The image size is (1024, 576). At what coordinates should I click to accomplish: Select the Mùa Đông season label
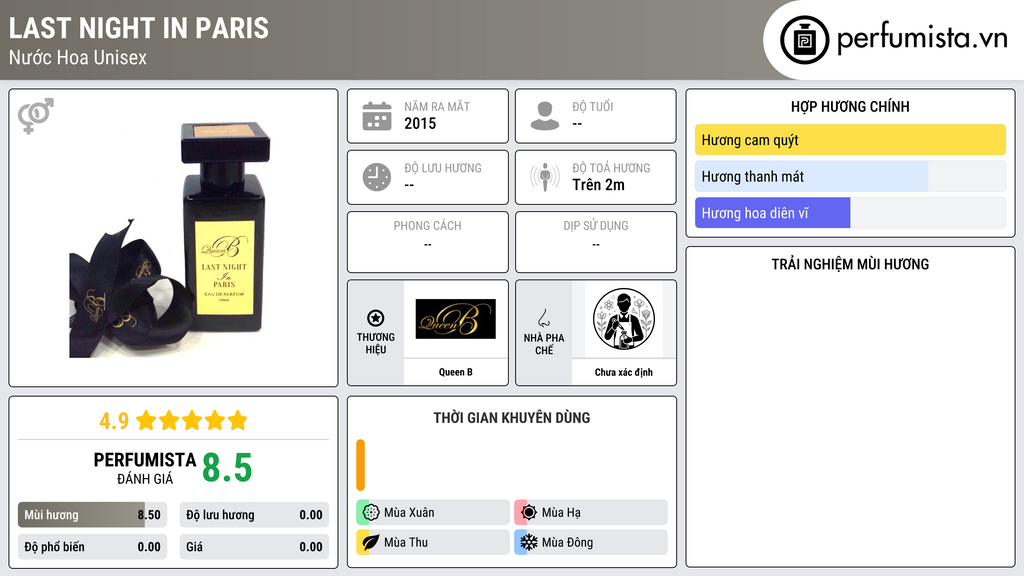568,542
